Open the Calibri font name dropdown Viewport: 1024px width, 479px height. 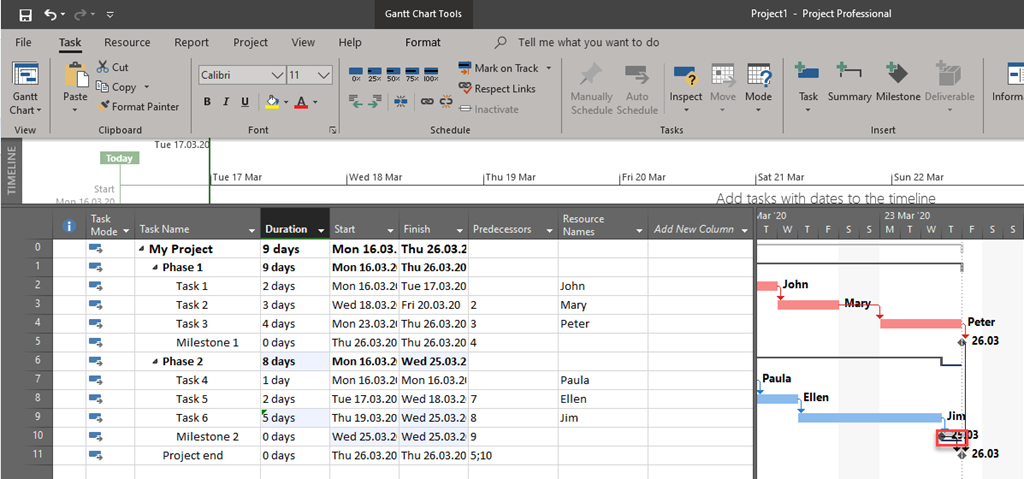tap(277, 75)
